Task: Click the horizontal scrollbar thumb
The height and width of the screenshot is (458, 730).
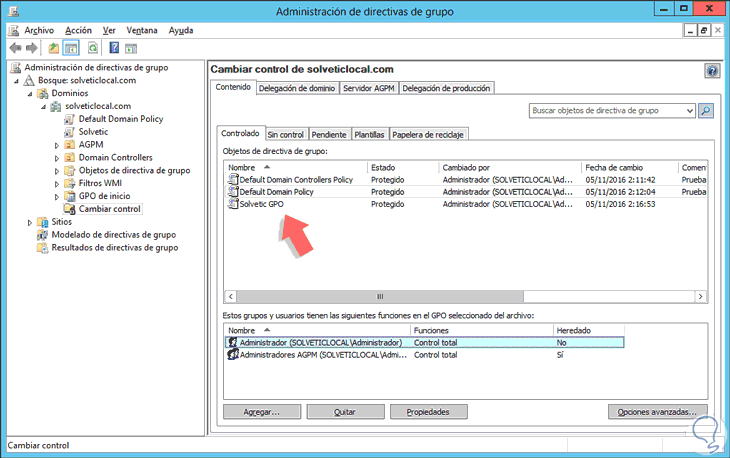Action: [380, 296]
